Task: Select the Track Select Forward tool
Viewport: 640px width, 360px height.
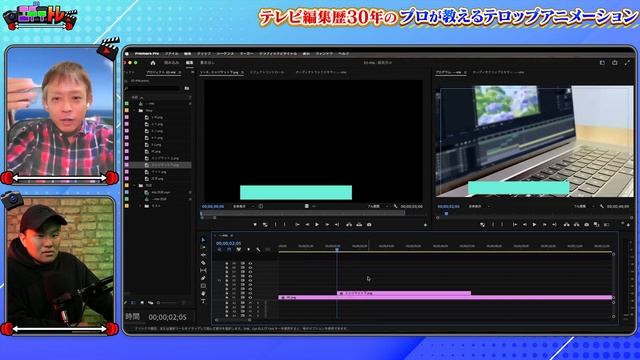Action: coord(203,248)
